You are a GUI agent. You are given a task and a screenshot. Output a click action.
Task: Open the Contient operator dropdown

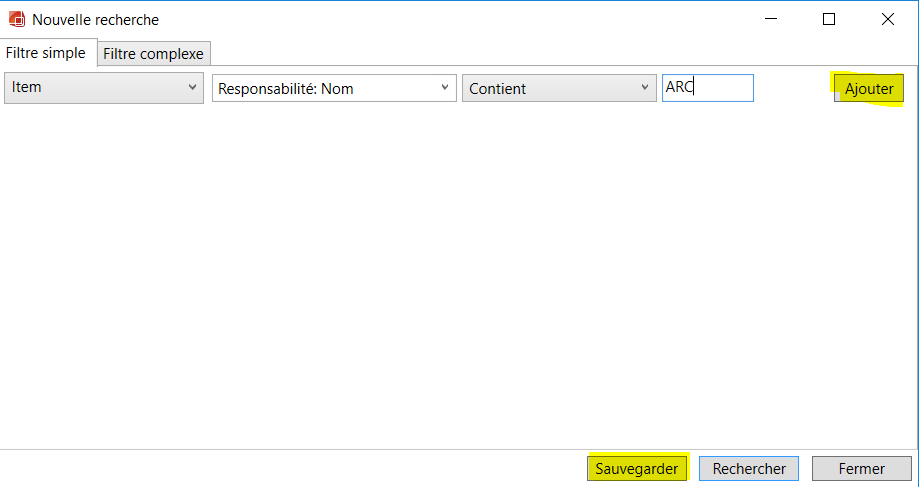point(558,89)
